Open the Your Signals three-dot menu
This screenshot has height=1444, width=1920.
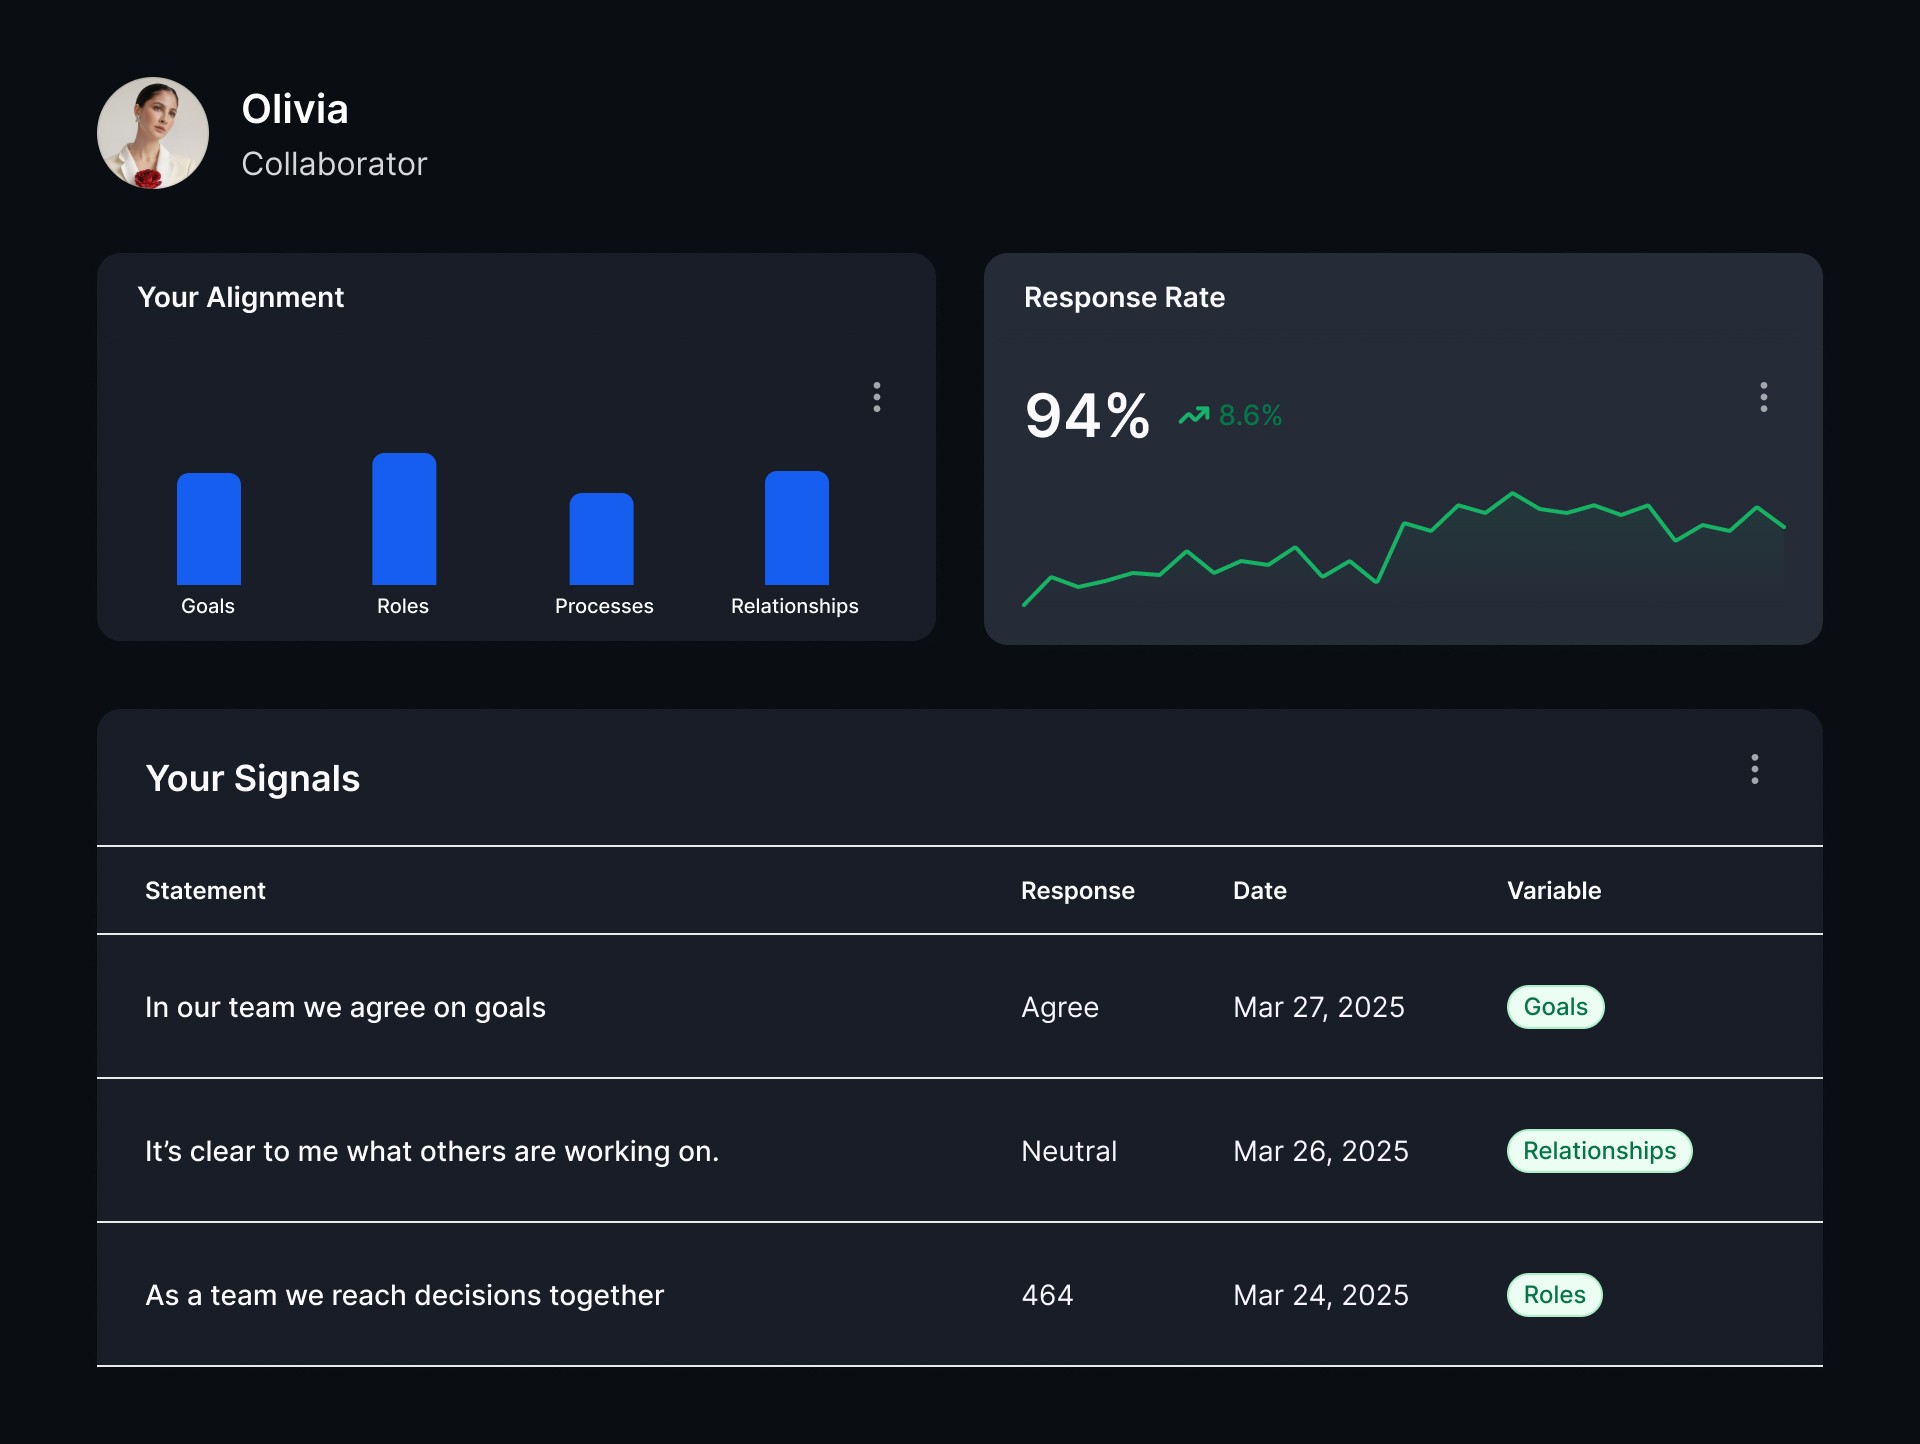(x=1755, y=769)
